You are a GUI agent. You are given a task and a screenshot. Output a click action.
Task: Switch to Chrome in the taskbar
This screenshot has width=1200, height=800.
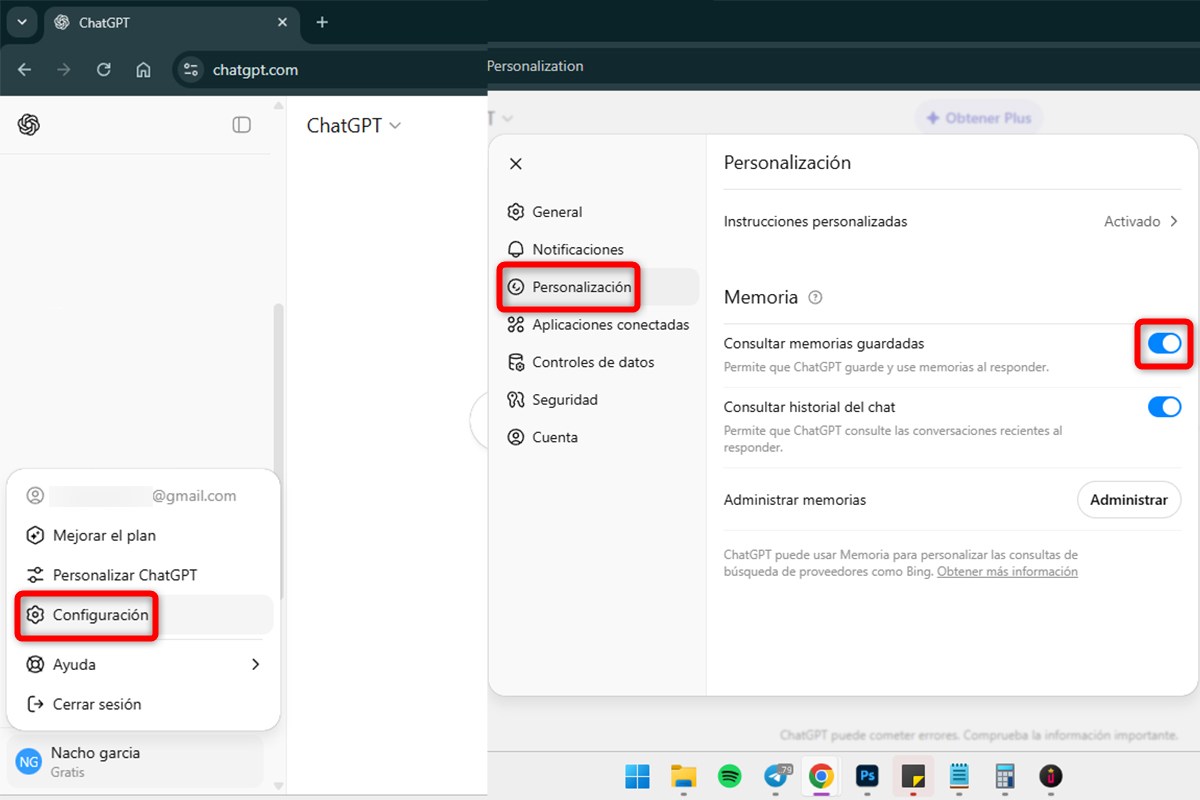pos(821,776)
